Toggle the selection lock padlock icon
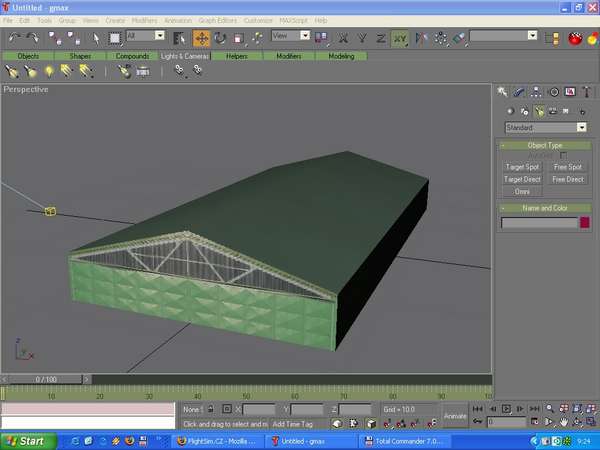The width and height of the screenshot is (600, 450). (x=210, y=409)
